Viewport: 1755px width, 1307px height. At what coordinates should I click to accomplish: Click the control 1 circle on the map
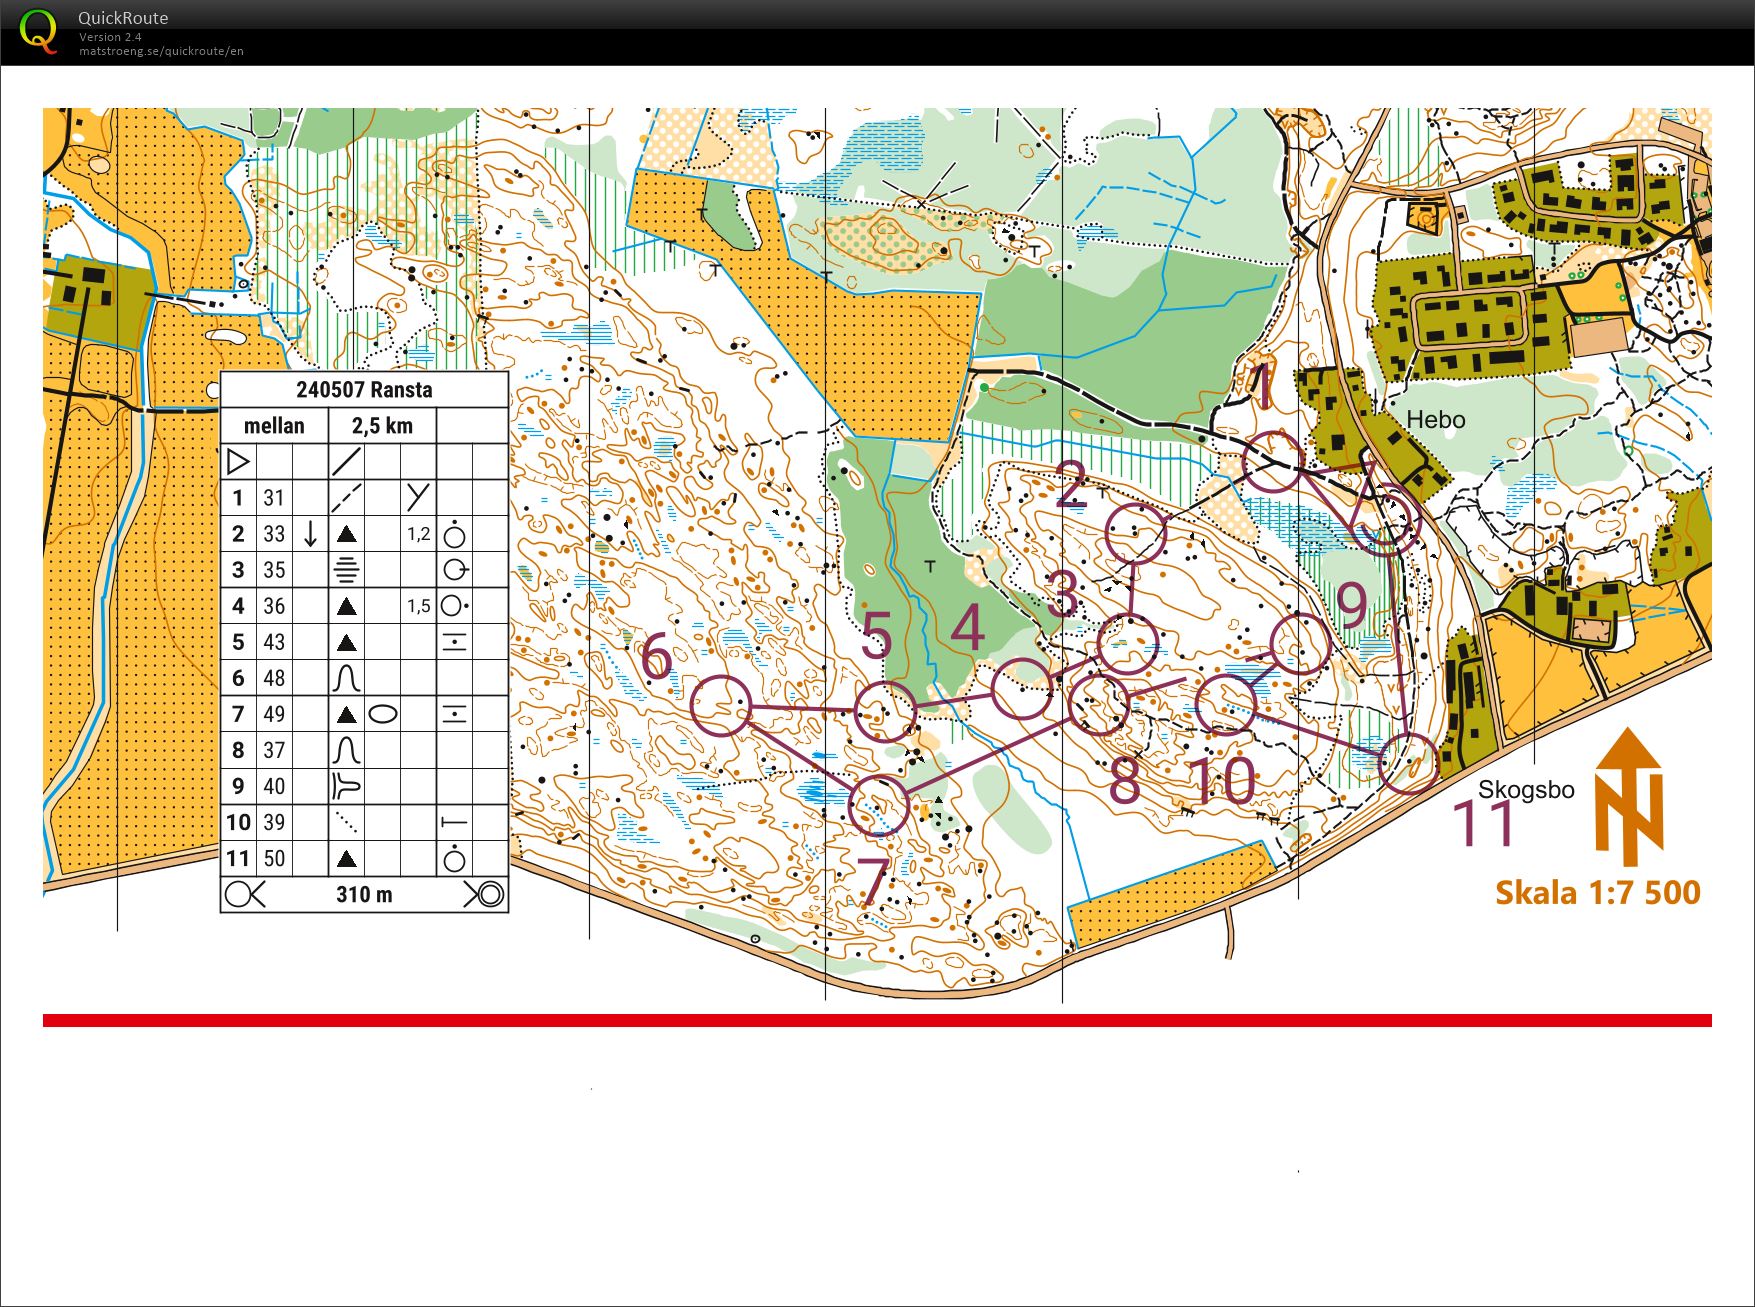click(x=1273, y=462)
